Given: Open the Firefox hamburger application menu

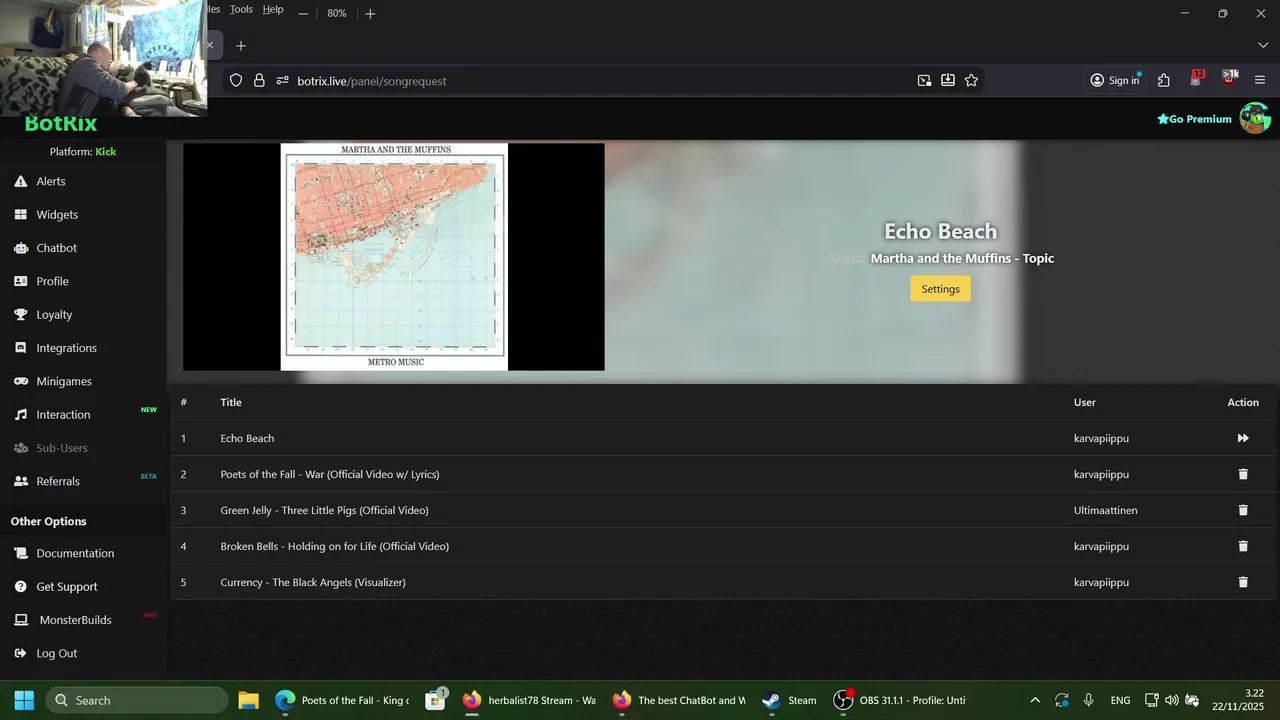Looking at the screenshot, I should tap(1260, 80).
